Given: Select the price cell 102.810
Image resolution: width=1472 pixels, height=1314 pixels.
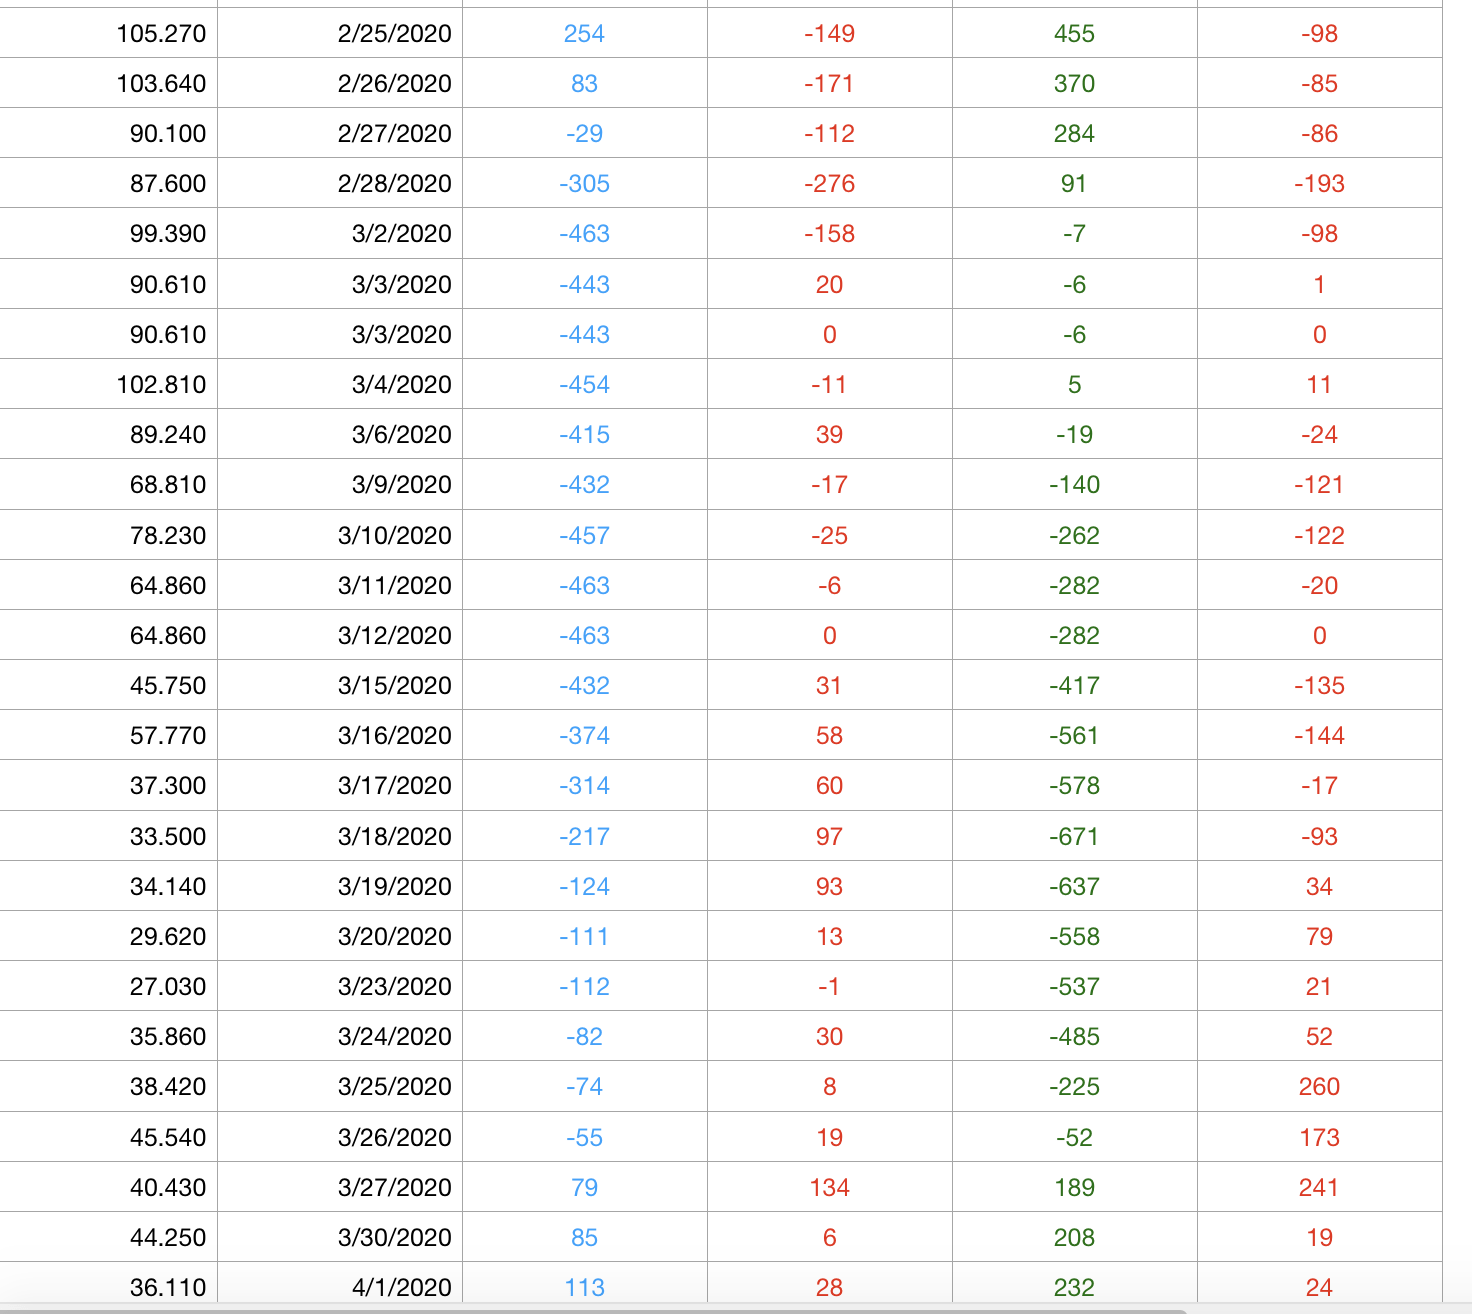Looking at the screenshot, I should (108, 384).
